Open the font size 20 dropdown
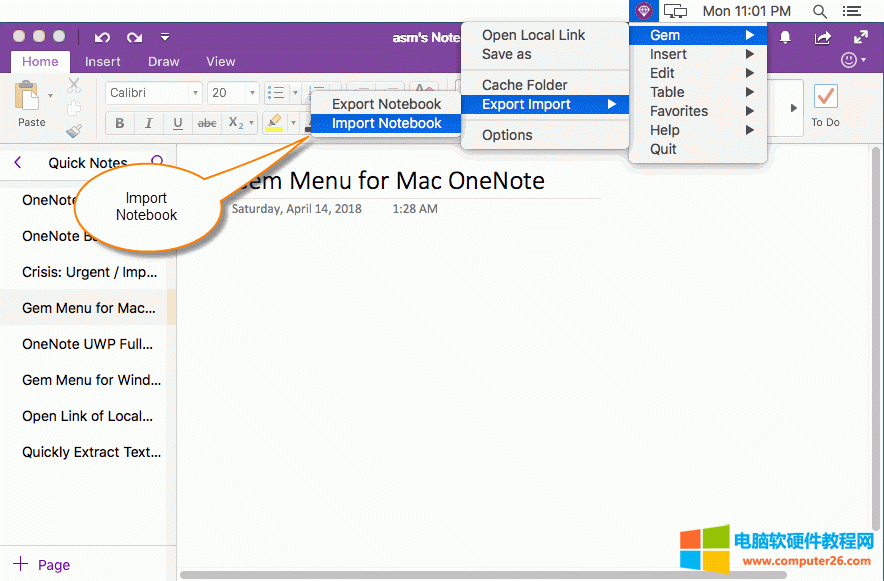Viewport: 884px width, 581px height. (233, 93)
